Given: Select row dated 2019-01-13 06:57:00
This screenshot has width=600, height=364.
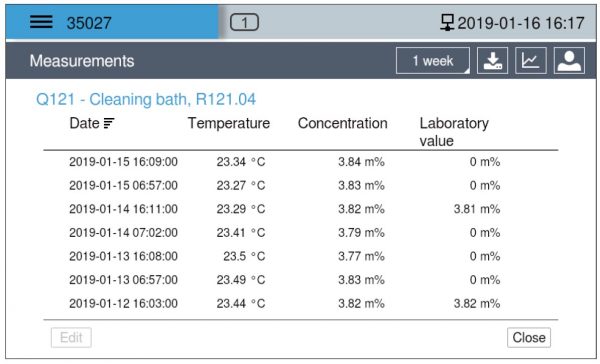Looking at the screenshot, I should 301,280.
